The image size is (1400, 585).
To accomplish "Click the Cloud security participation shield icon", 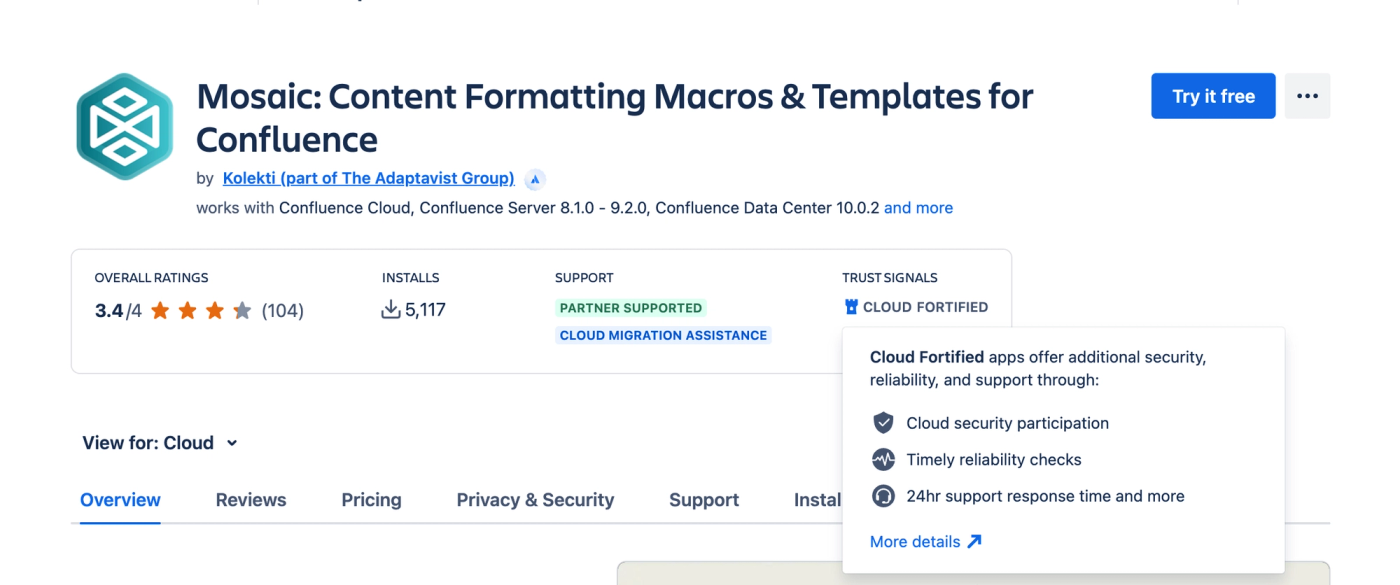I will coord(883,423).
